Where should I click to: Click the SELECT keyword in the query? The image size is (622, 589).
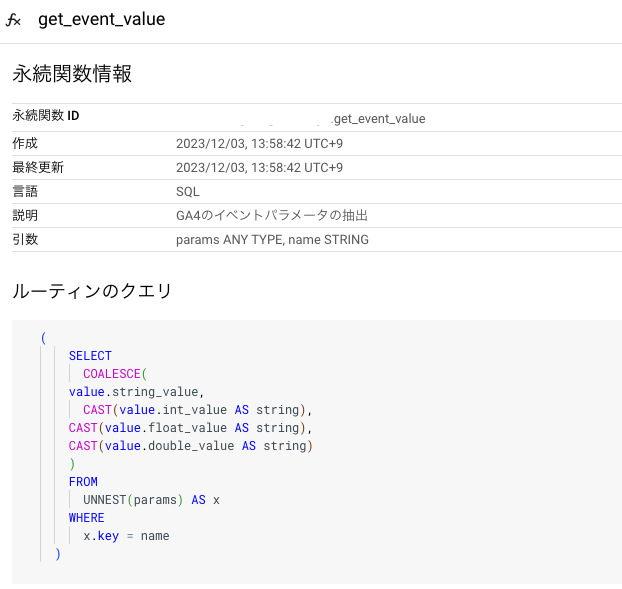pos(90,356)
